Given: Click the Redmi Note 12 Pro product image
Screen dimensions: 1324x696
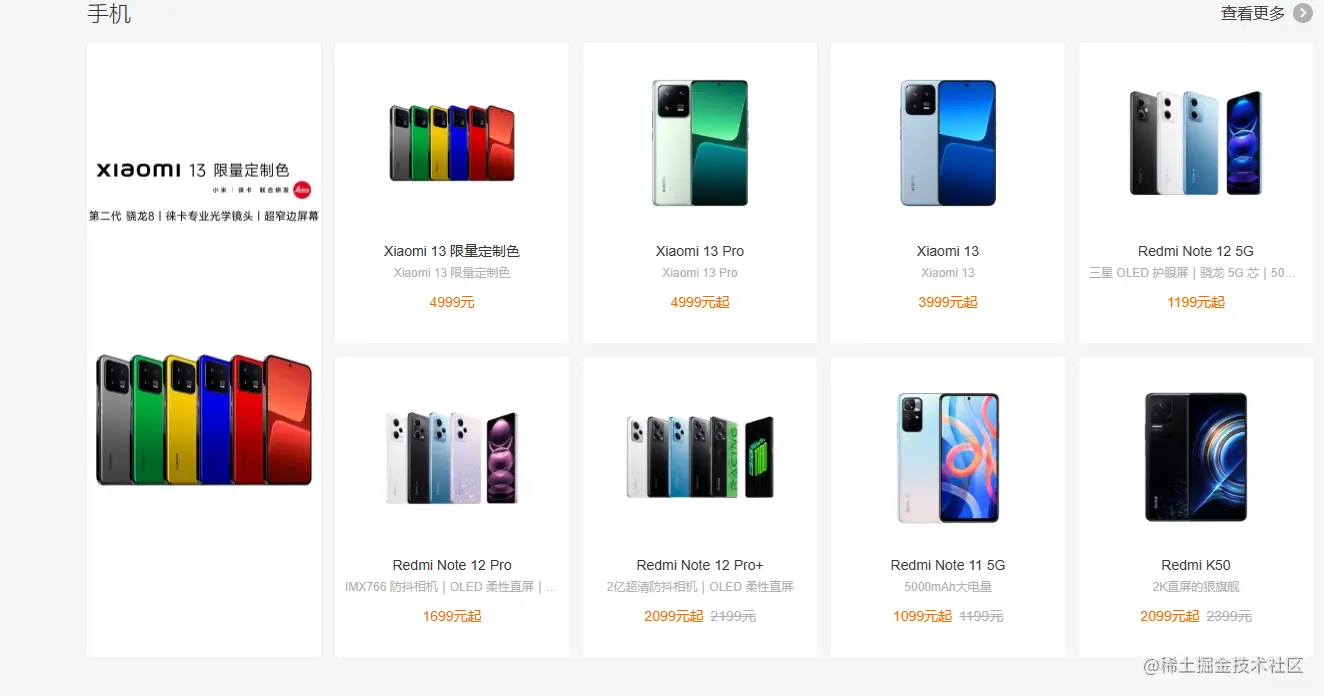Looking at the screenshot, I should [452, 457].
